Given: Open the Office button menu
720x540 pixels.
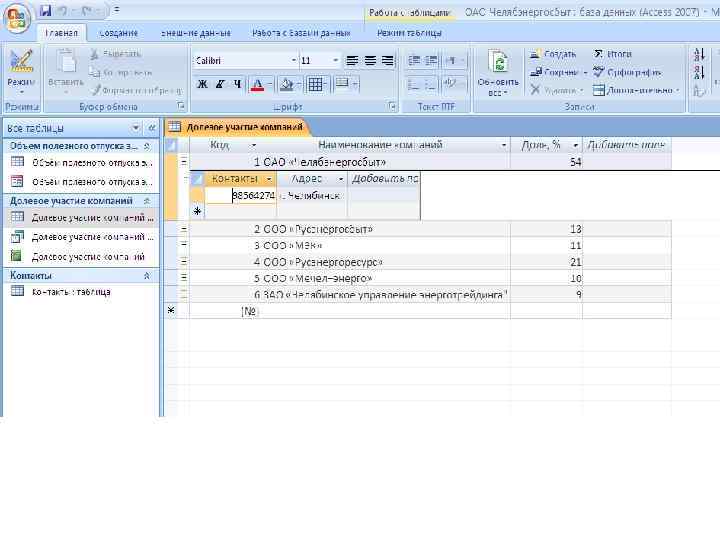Looking at the screenshot, I should [17, 18].
